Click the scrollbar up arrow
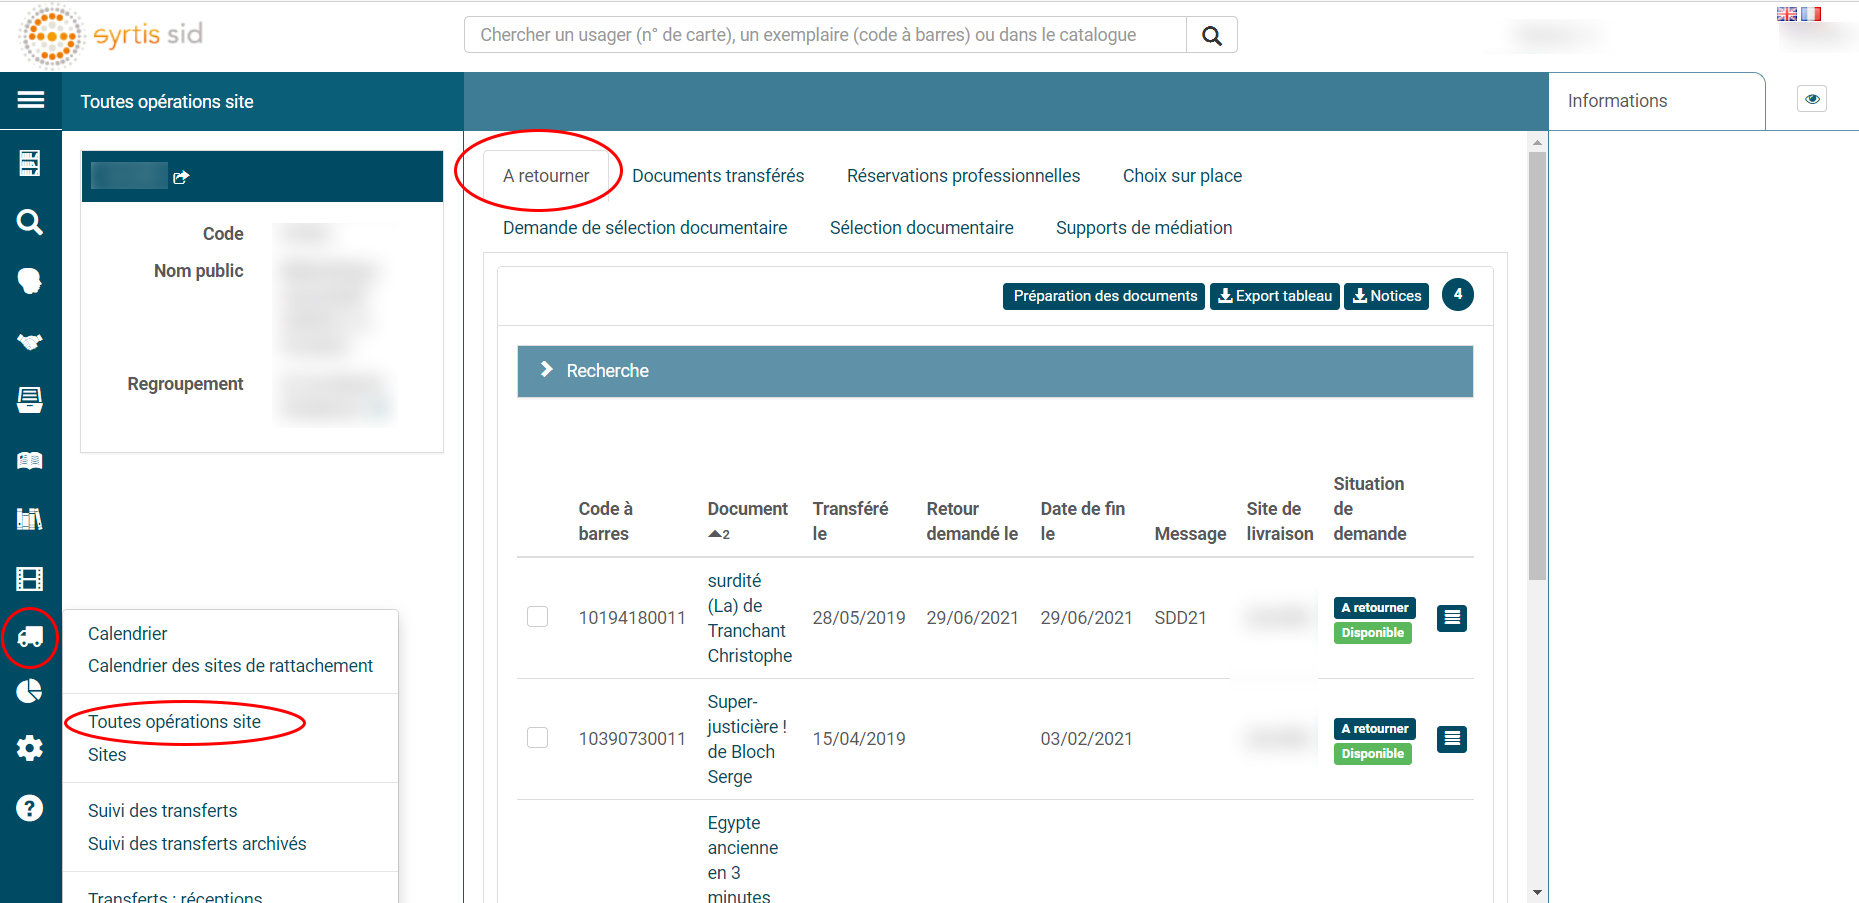 [1537, 143]
